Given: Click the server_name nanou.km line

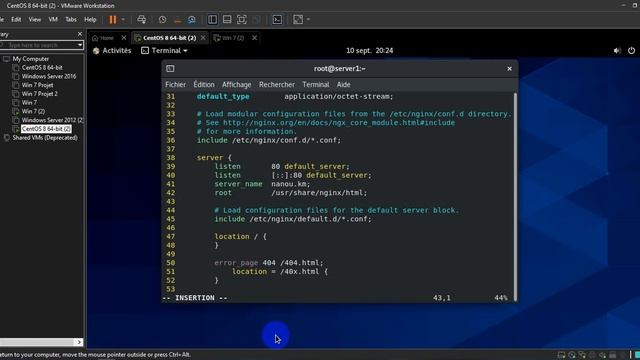Looking at the screenshot, I should (262, 184).
